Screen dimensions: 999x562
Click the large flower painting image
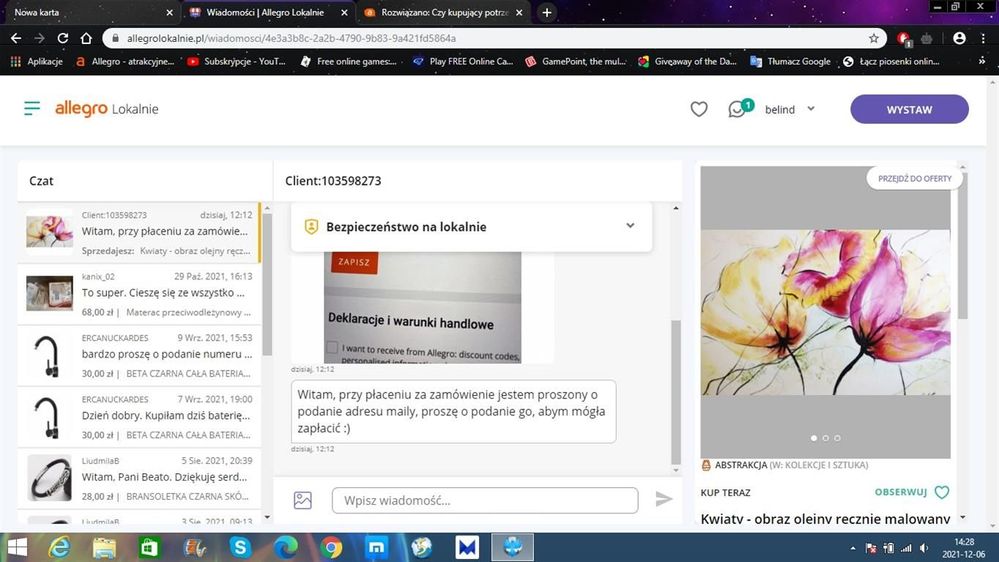pos(825,312)
